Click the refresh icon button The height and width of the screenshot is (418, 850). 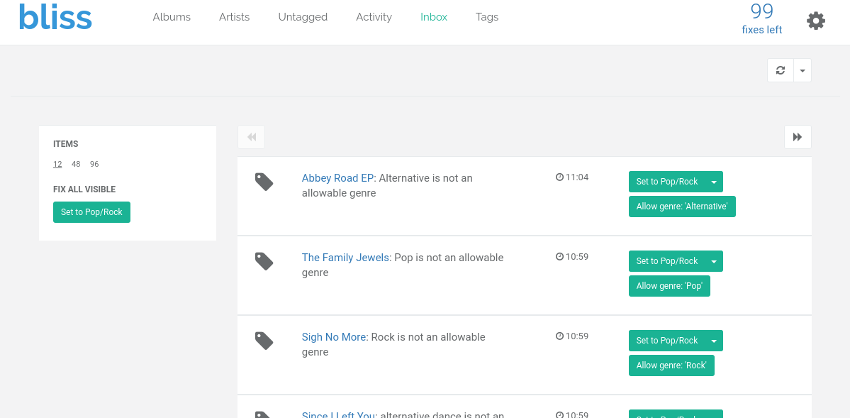tap(780, 70)
